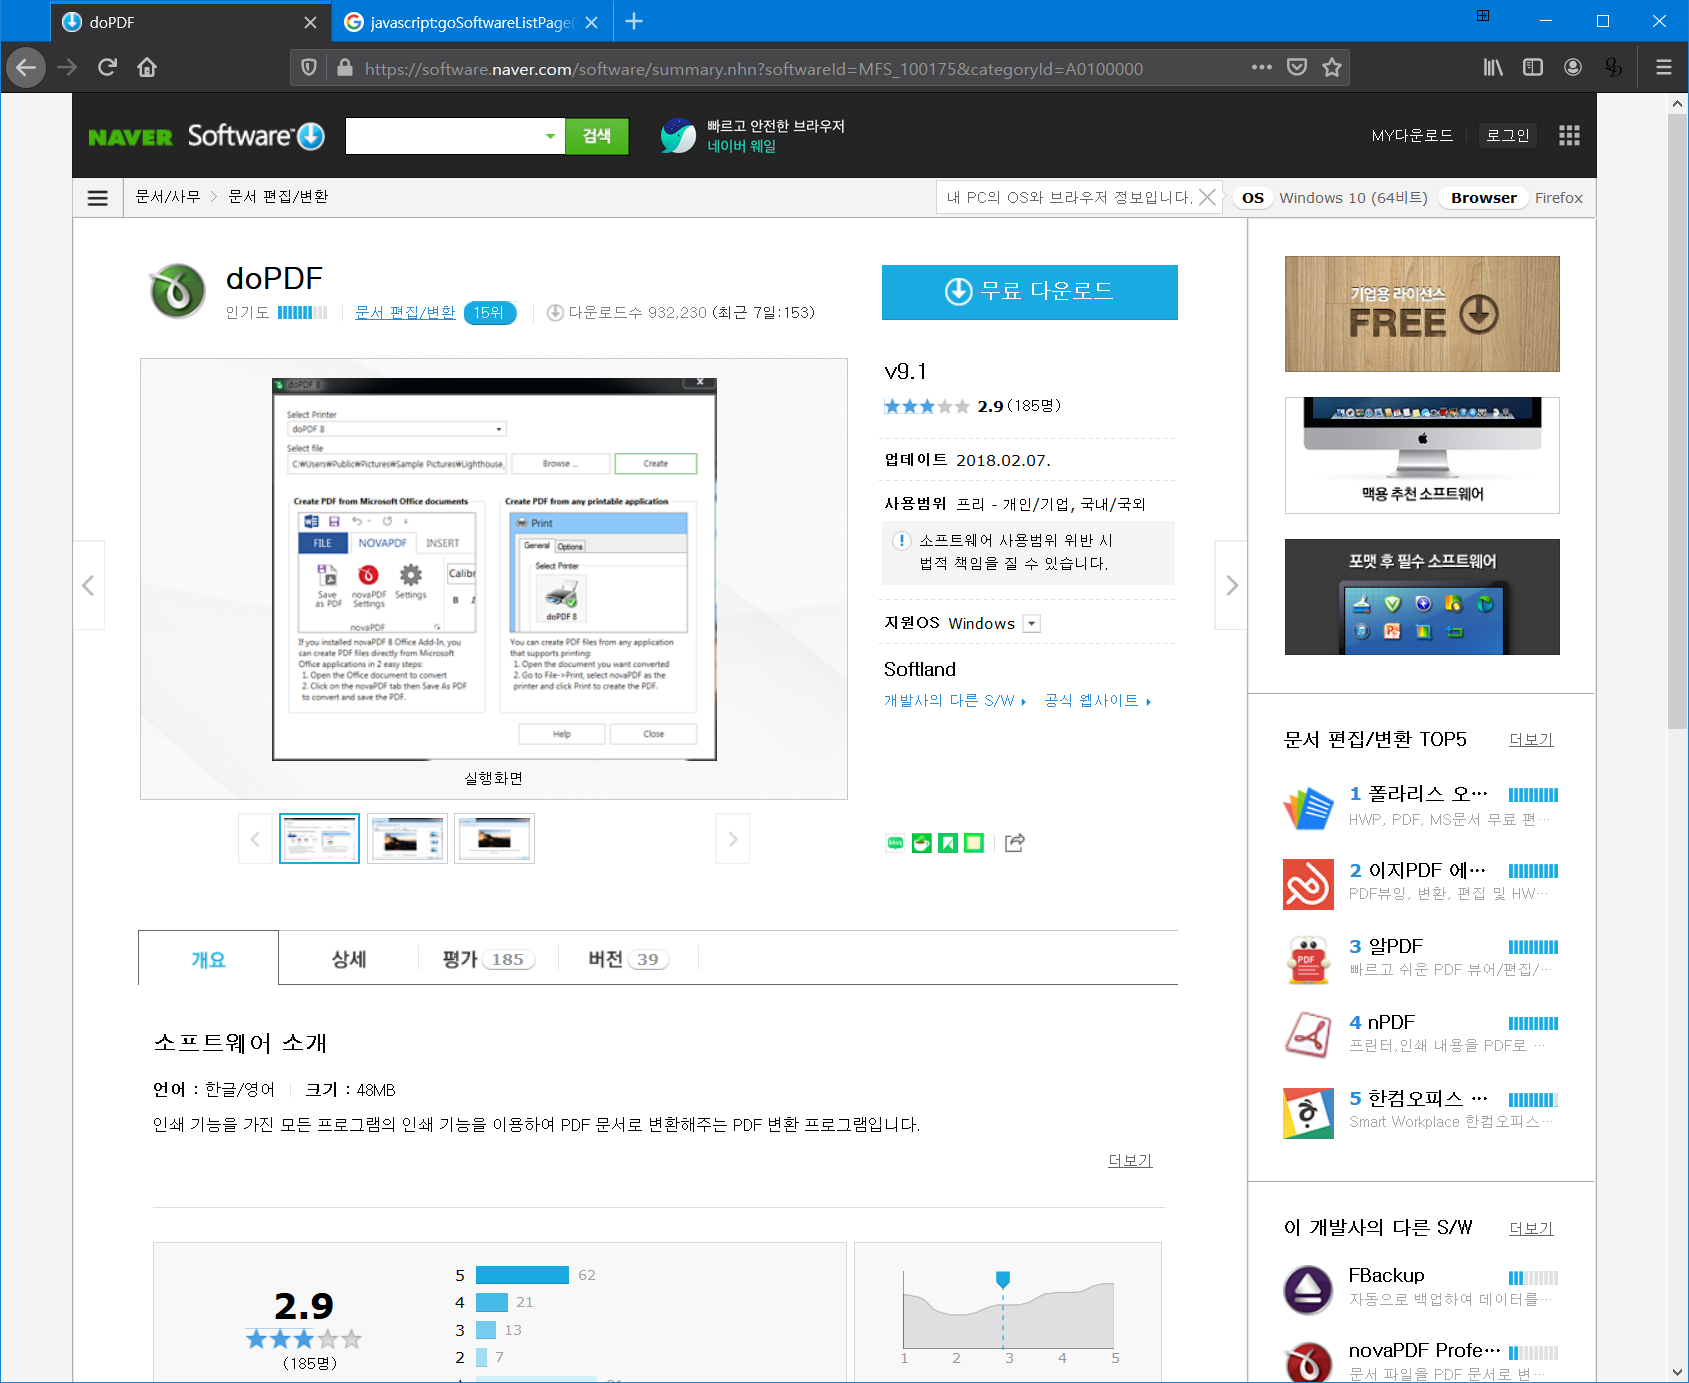Open the 평가 185 tab
Screen dimensions: 1689x1383
pyautogui.click(x=488, y=958)
